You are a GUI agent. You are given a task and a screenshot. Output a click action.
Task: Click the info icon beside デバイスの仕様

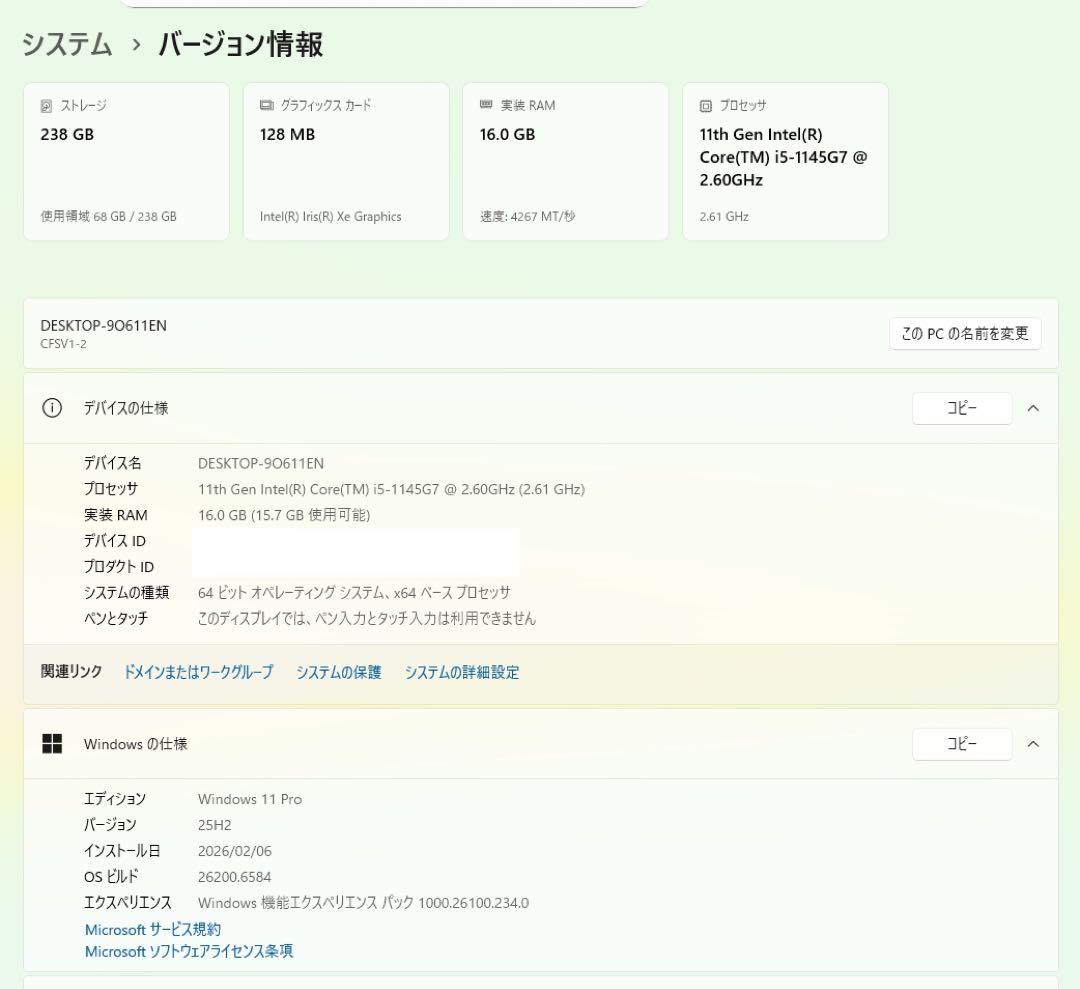pyautogui.click(x=52, y=408)
